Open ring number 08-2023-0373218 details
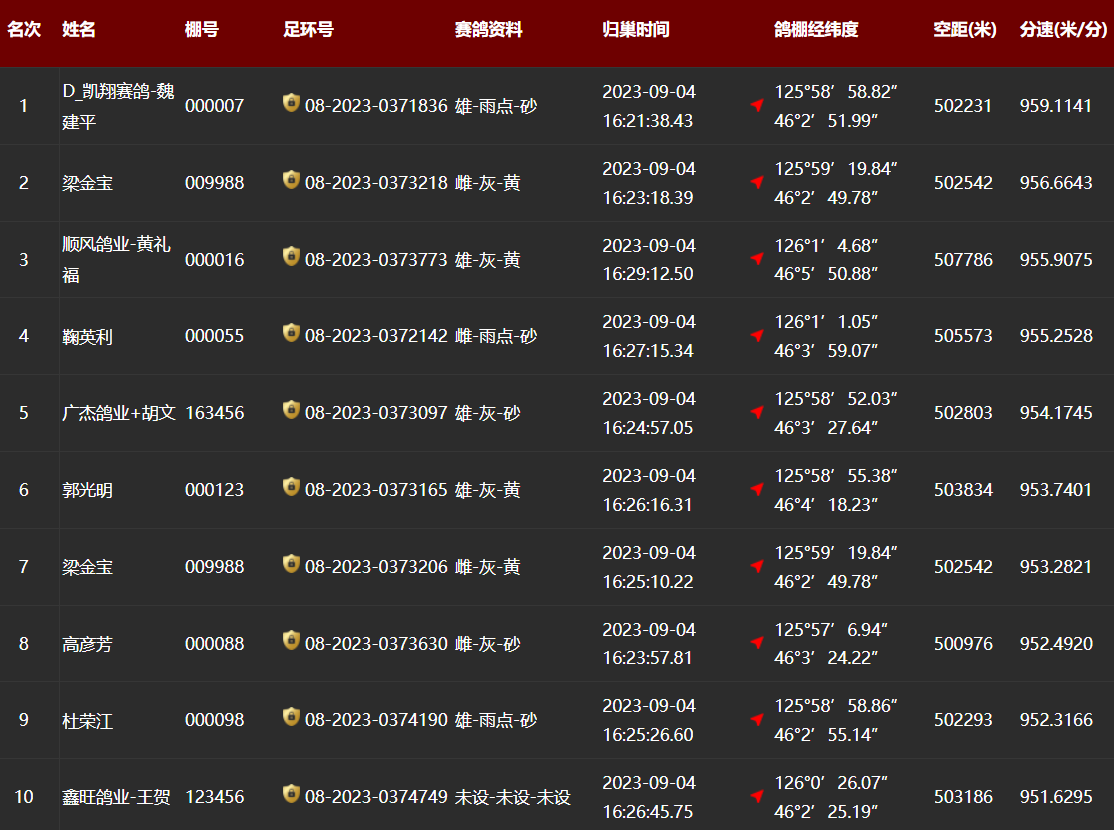 [x=376, y=183]
